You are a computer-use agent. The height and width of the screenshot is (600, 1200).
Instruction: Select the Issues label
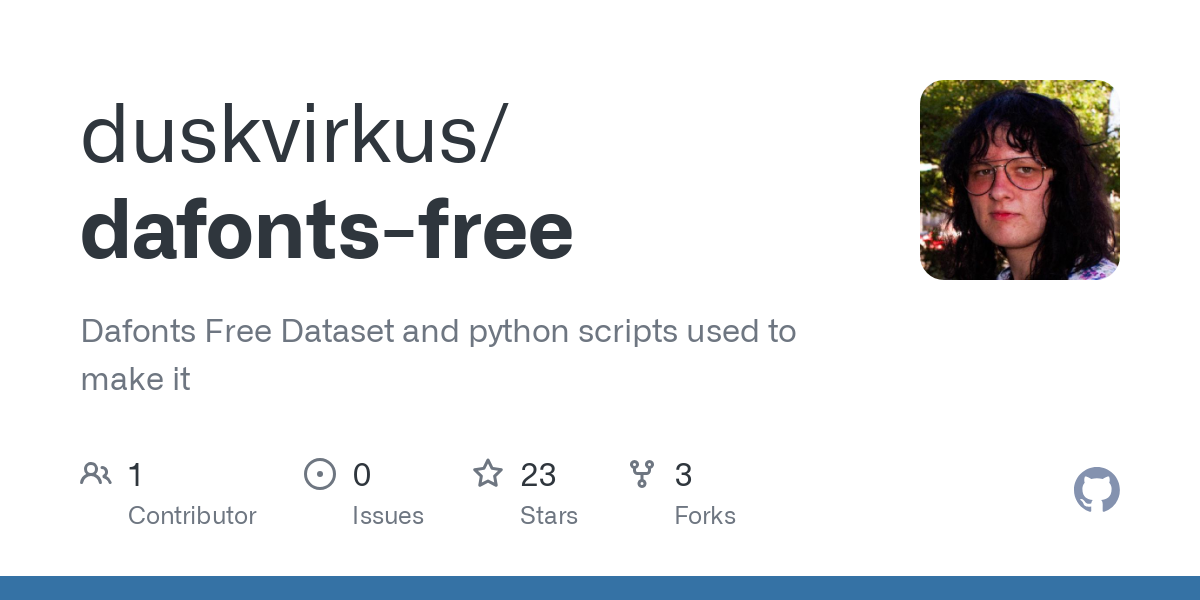tap(388, 516)
